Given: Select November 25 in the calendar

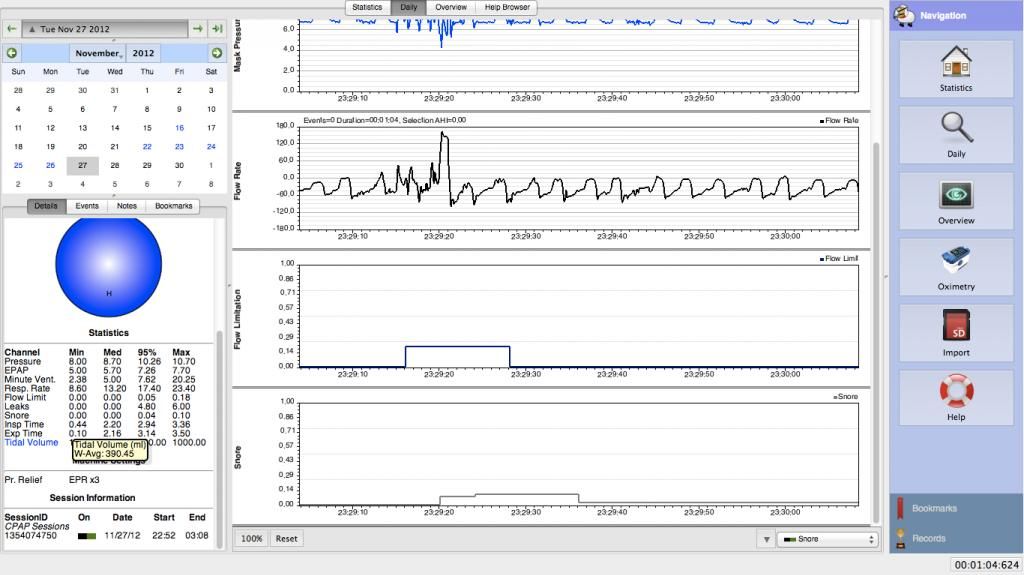Looking at the screenshot, I should point(18,165).
